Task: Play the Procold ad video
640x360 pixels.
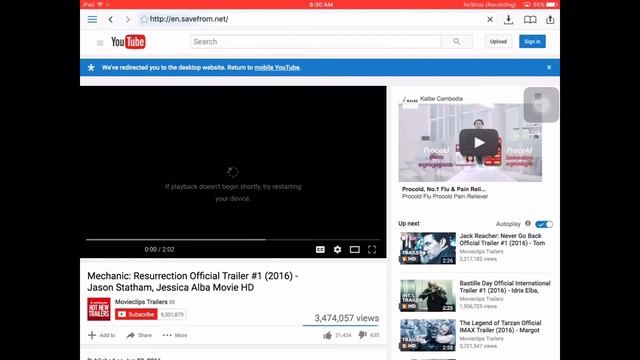Action: (x=479, y=142)
